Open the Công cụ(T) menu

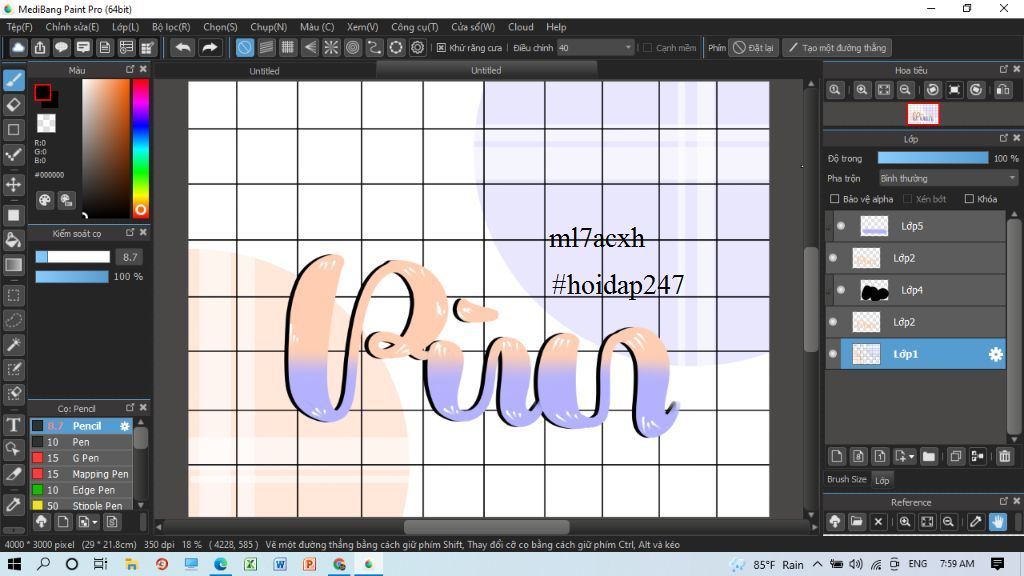click(415, 27)
